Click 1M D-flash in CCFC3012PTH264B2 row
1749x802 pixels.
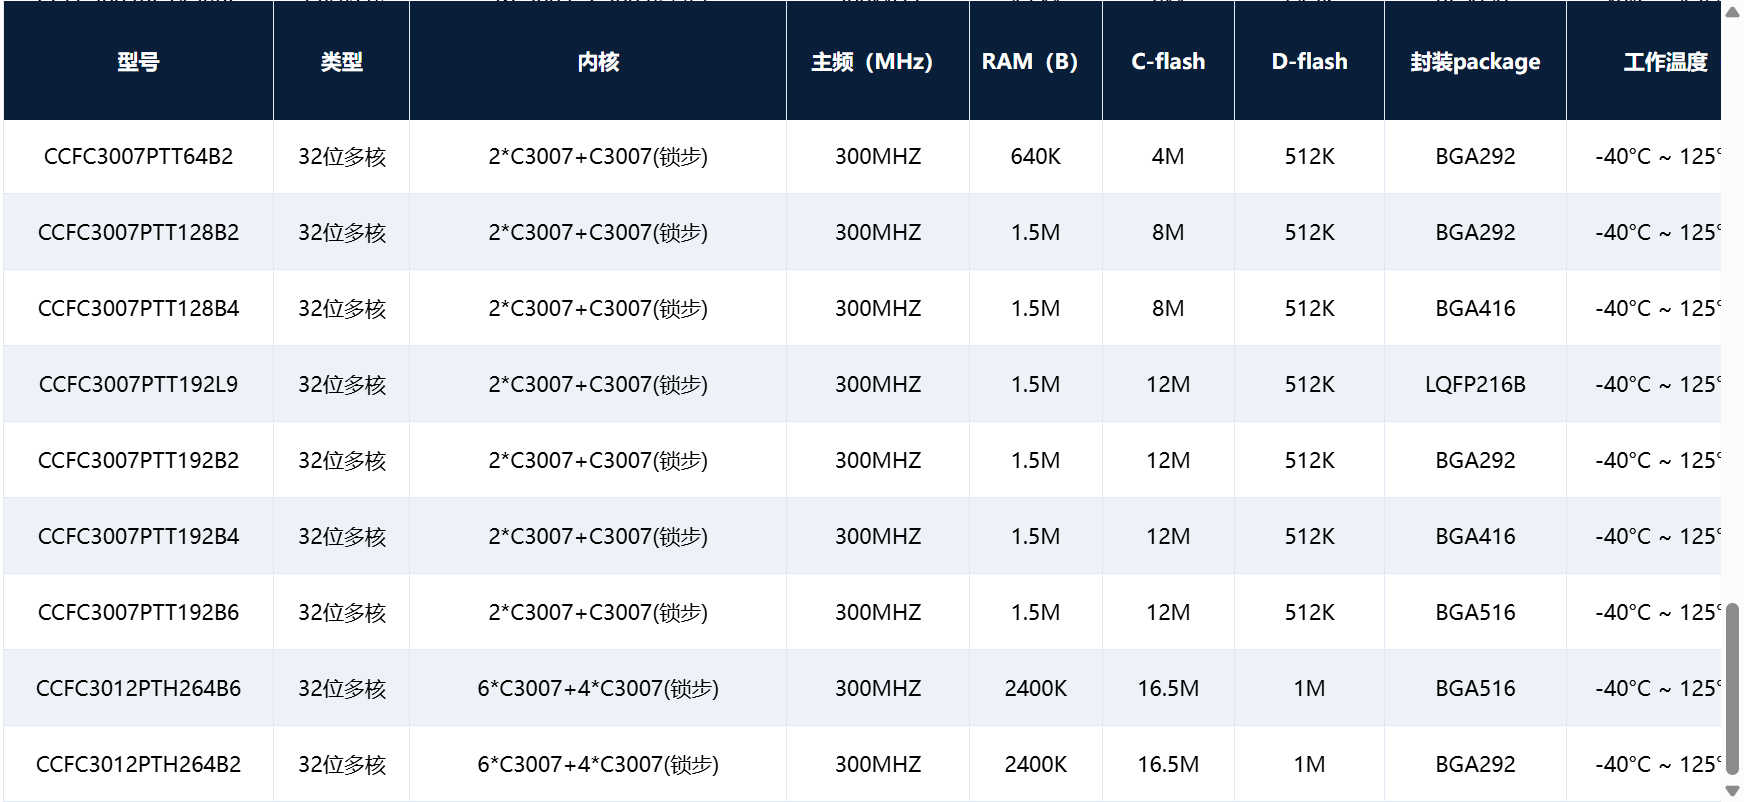[x=1309, y=765]
